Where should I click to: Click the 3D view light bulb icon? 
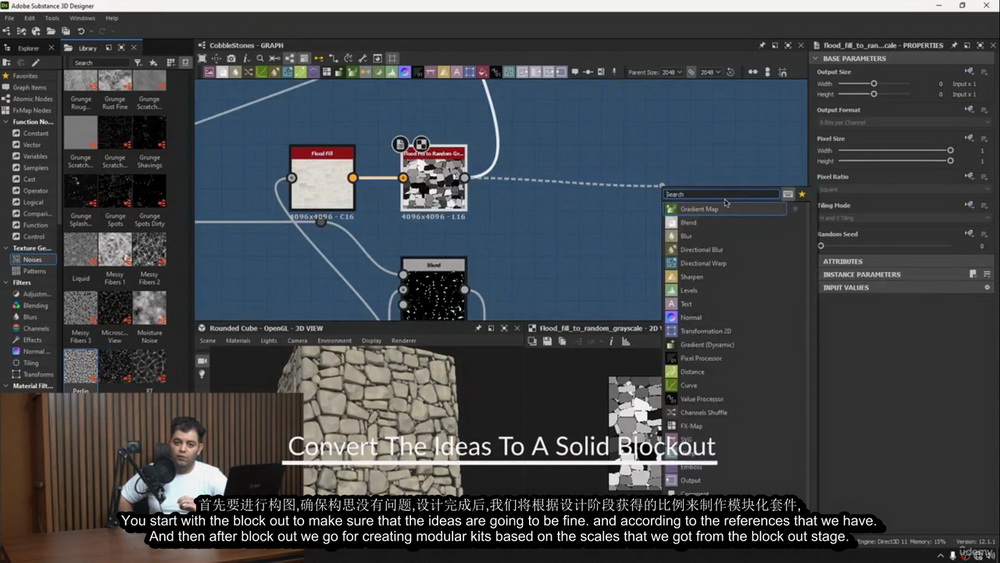pos(202,374)
